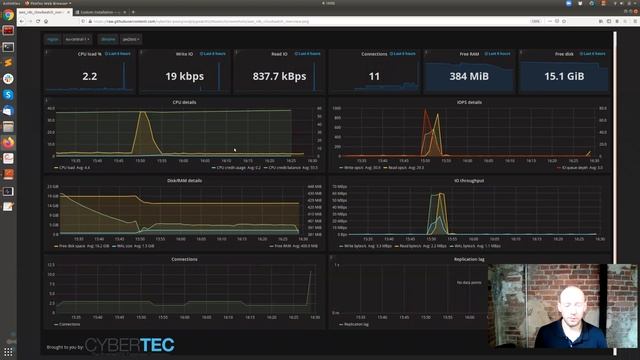
Task: Go forward in Firefox
Action: pyautogui.click(x=30, y=21)
